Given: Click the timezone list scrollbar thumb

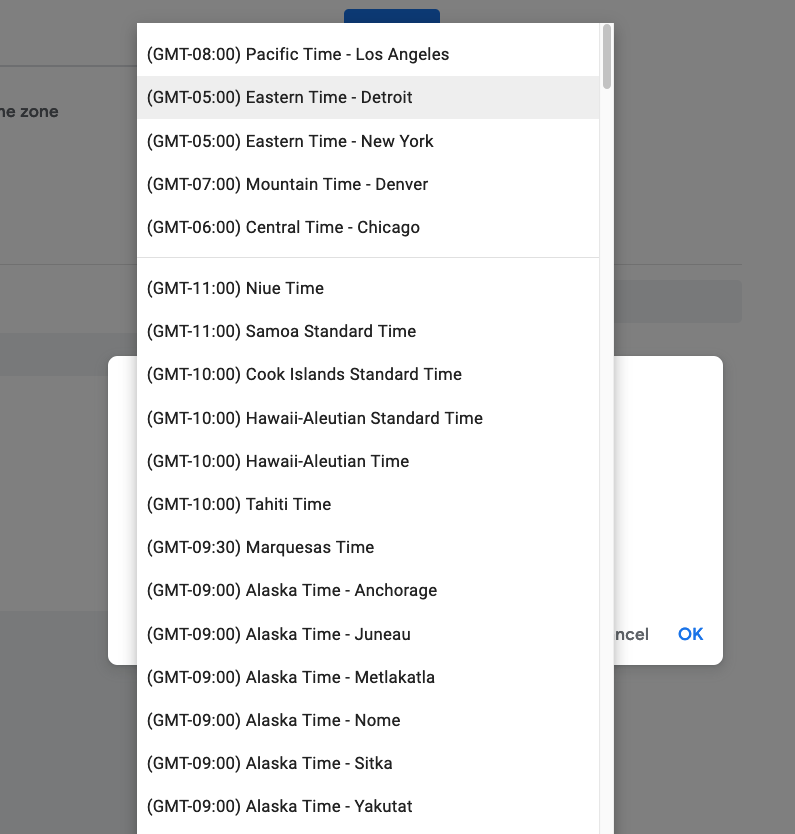Looking at the screenshot, I should click(607, 55).
